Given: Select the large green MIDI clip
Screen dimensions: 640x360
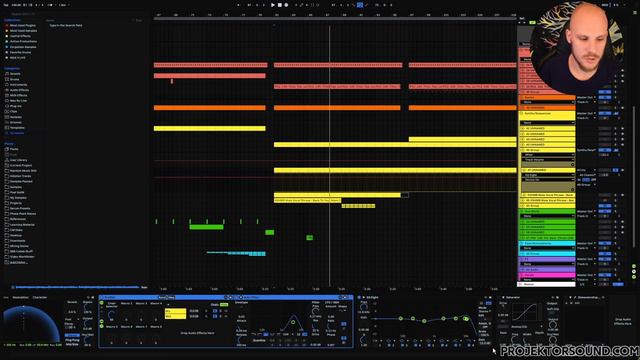Looking at the screenshot, I should (207, 227).
